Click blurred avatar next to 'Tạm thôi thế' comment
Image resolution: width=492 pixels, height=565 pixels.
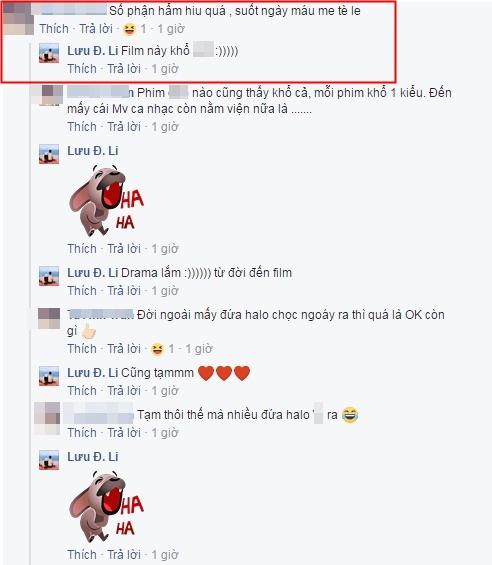coord(47,418)
